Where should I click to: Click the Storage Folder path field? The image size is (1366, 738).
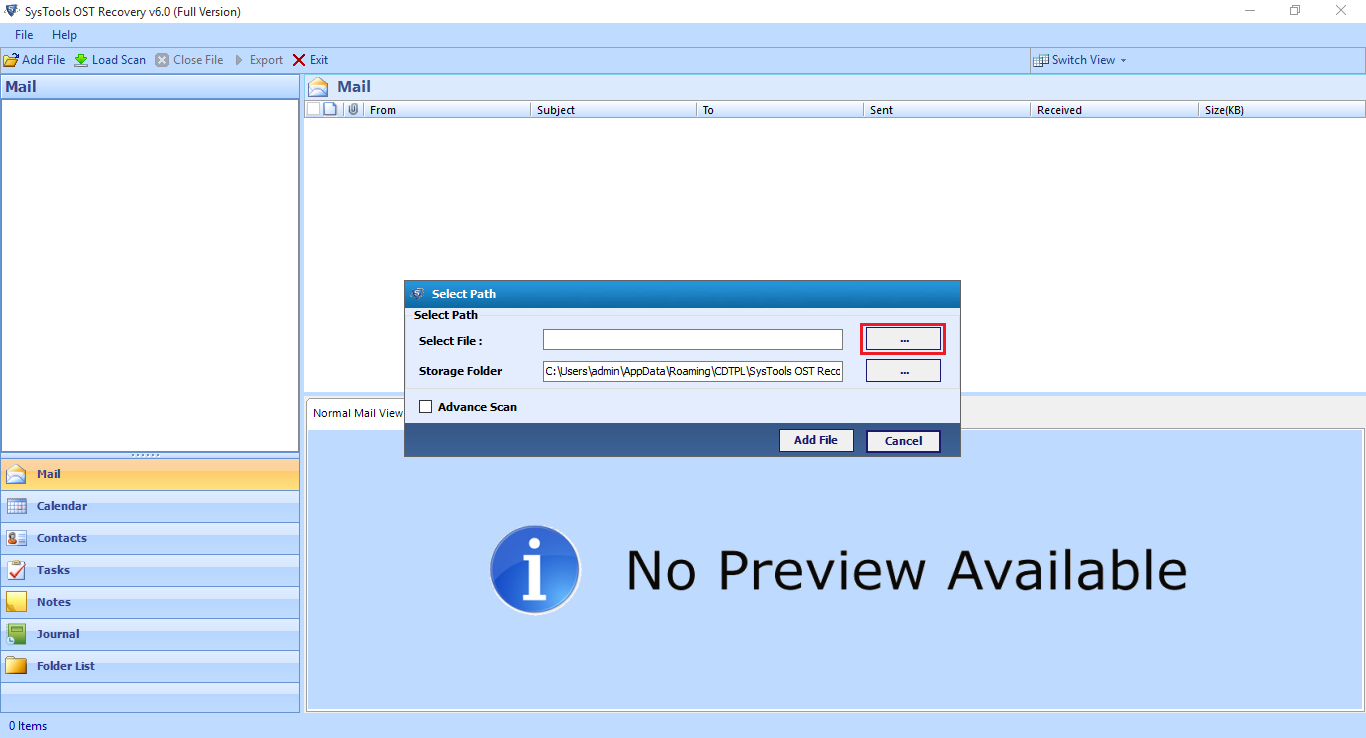(x=693, y=371)
